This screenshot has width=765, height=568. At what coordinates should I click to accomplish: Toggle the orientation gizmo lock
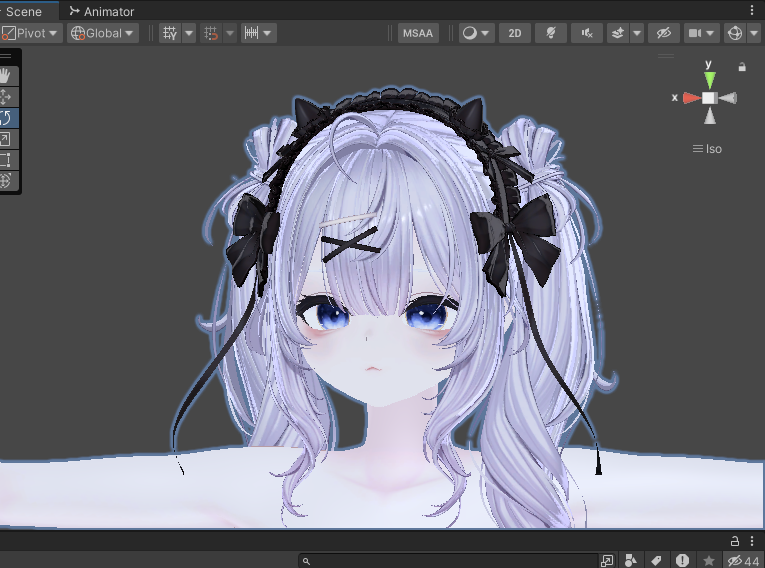pyautogui.click(x=742, y=67)
